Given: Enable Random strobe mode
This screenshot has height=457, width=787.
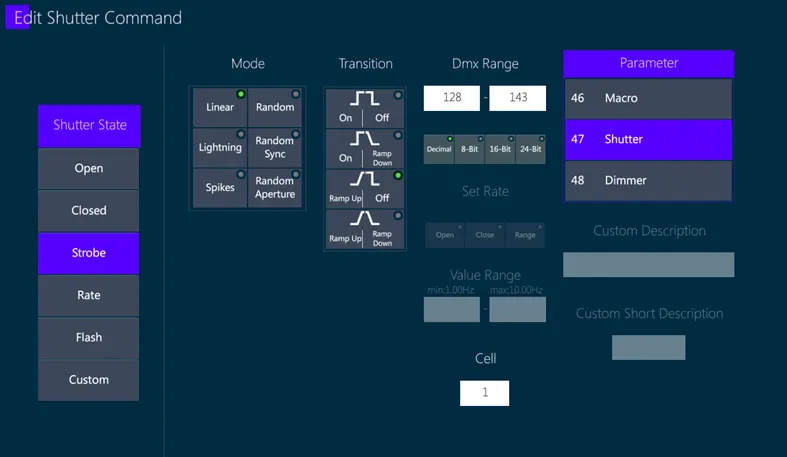Looking at the screenshot, I should [275, 107].
